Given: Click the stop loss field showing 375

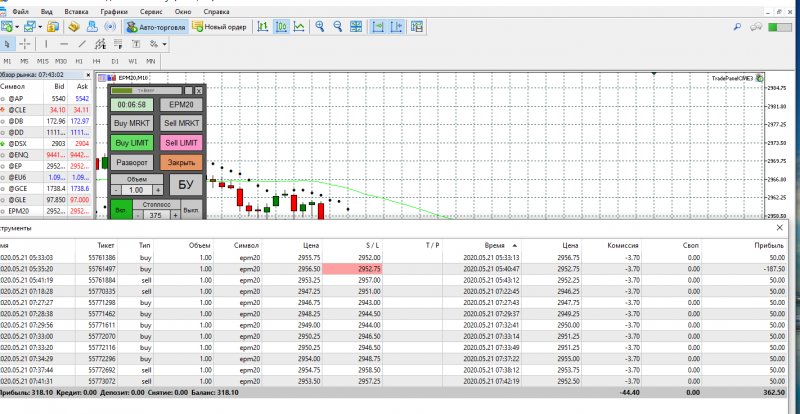Looking at the screenshot, I should [x=156, y=215].
